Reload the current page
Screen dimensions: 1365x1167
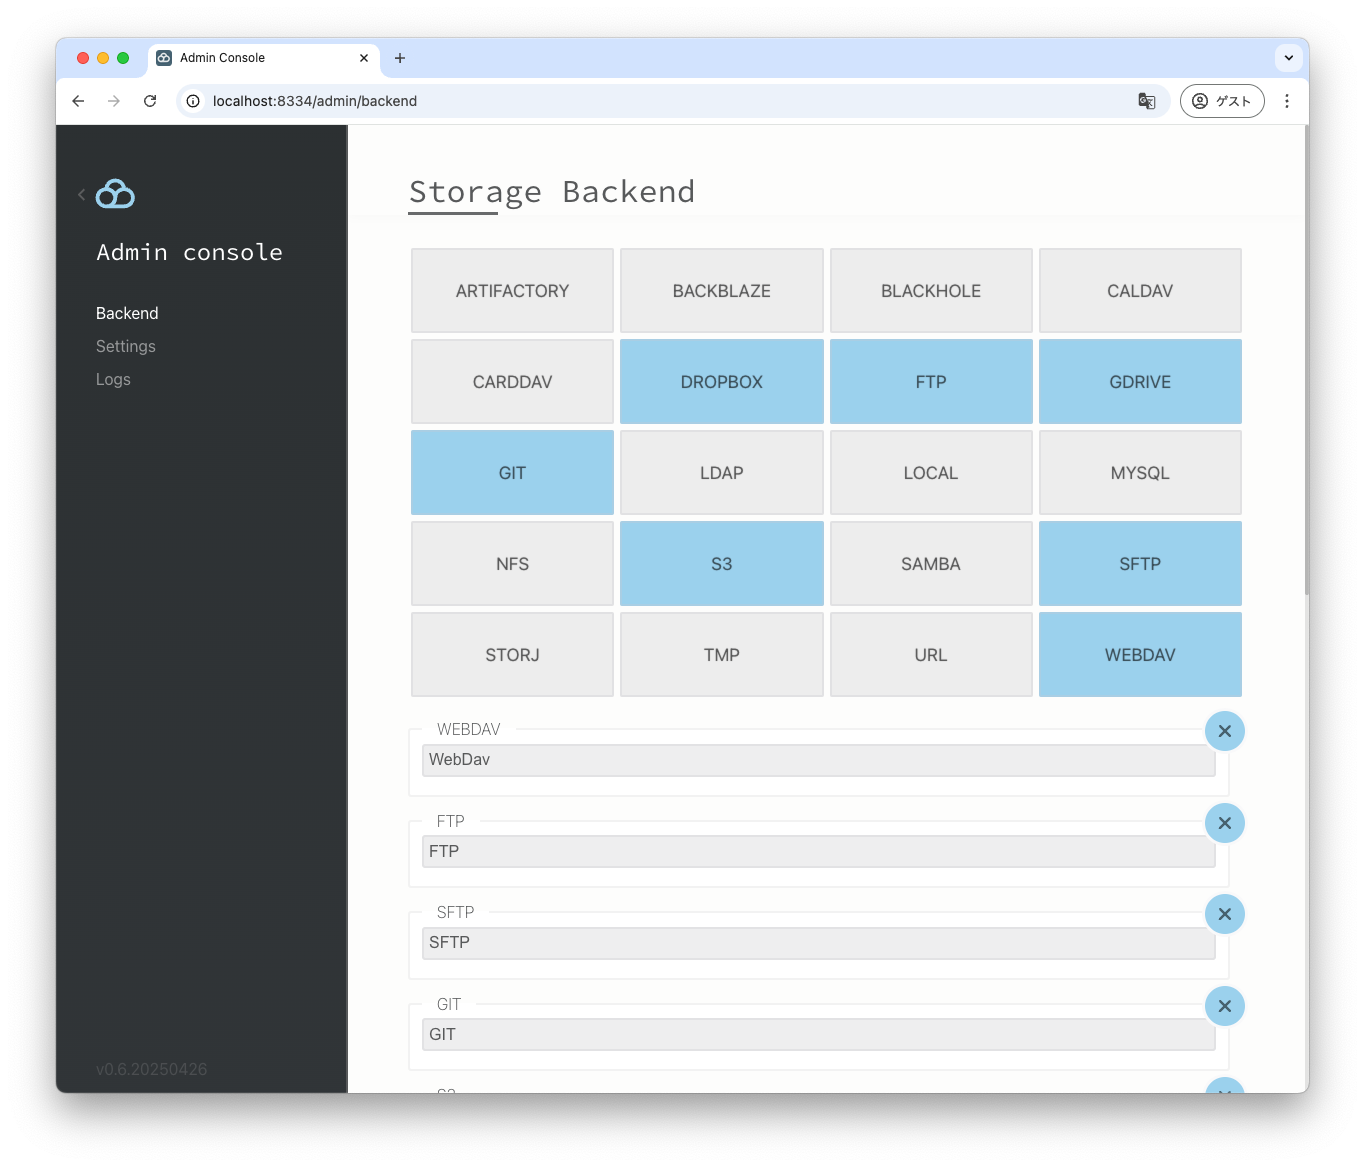click(x=150, y=101)
